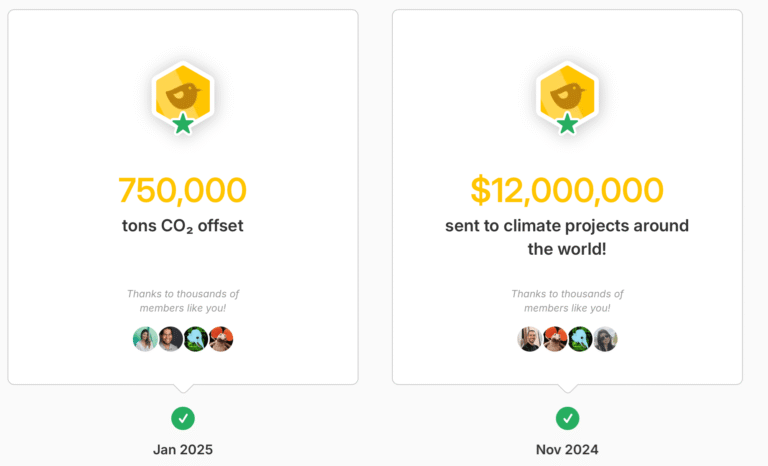Select blue elephant avatar in $12,000,000 card

[580, 339]
